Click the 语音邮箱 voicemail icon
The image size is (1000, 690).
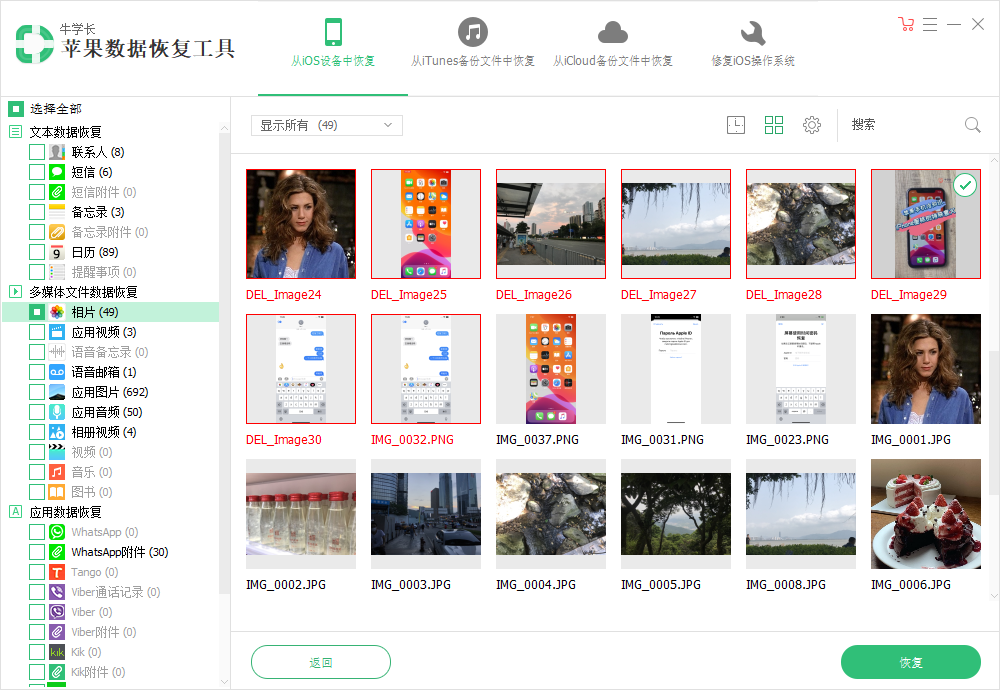pyautogui.click(x=57, y=372)
